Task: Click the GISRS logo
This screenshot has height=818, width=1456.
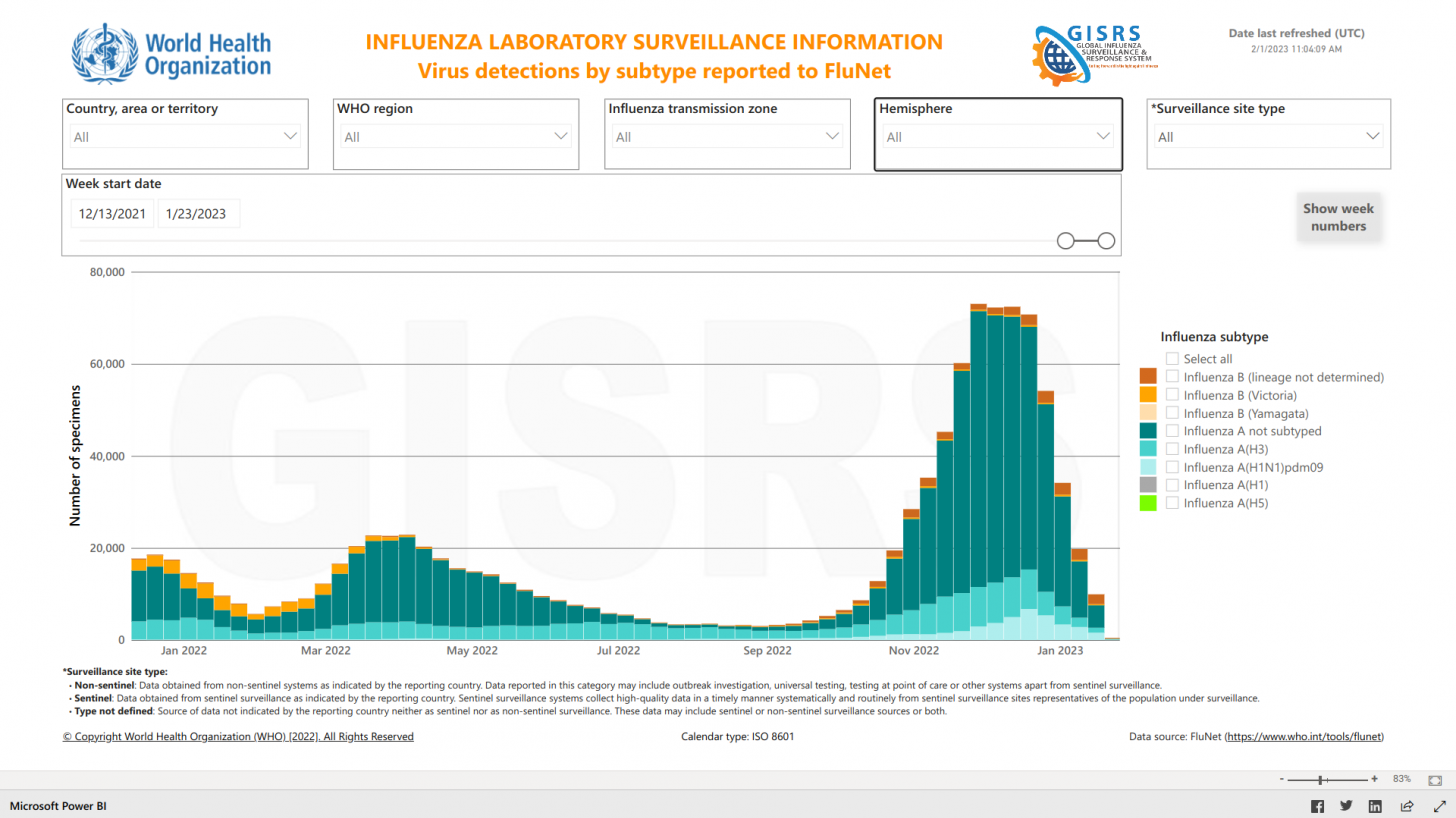Action: [x=1092, y=53]
